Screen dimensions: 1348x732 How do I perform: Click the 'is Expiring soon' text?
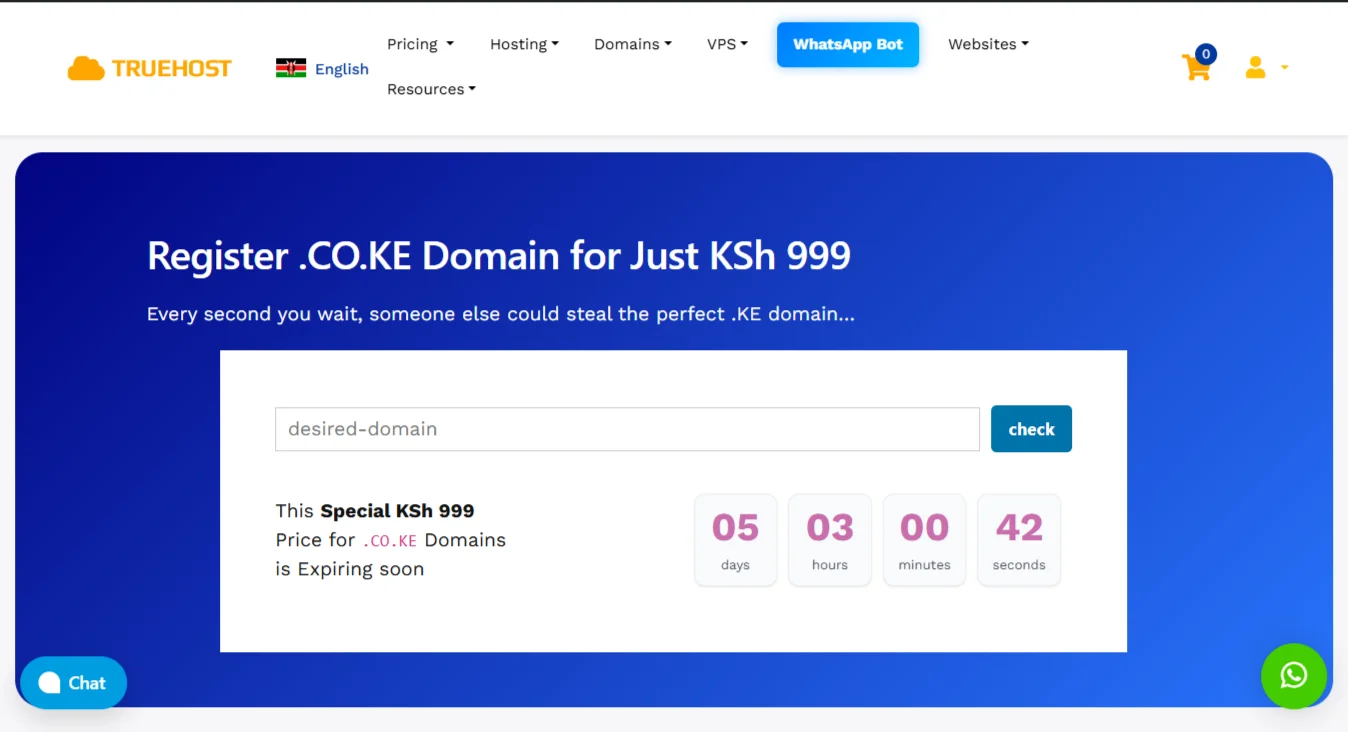point(350,569)
